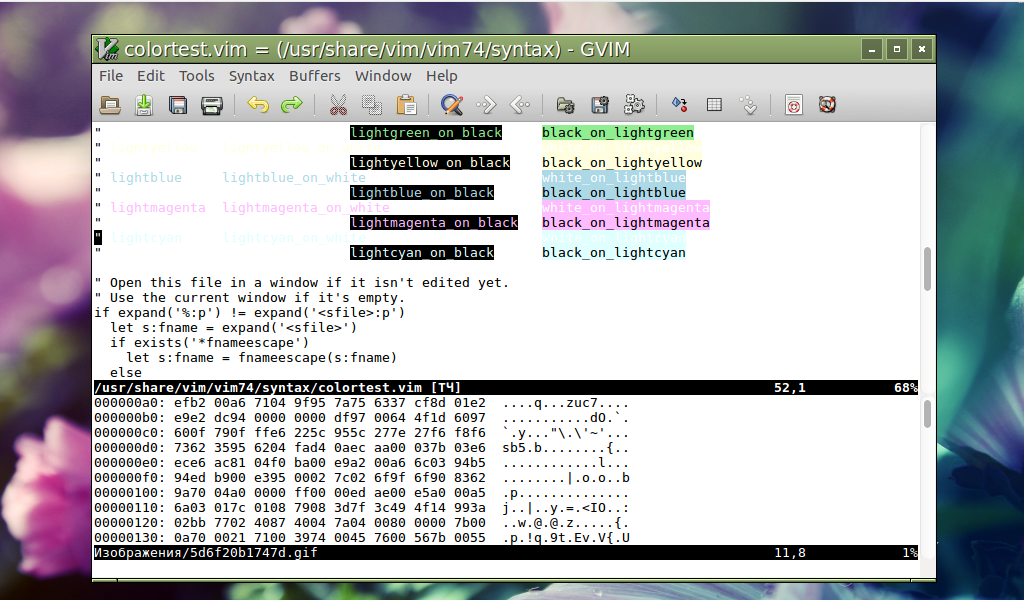The height and width of the screenshot is (600, 1024).
Task: Click black_on_lightcyan text
Action: [x=614, y=253]
